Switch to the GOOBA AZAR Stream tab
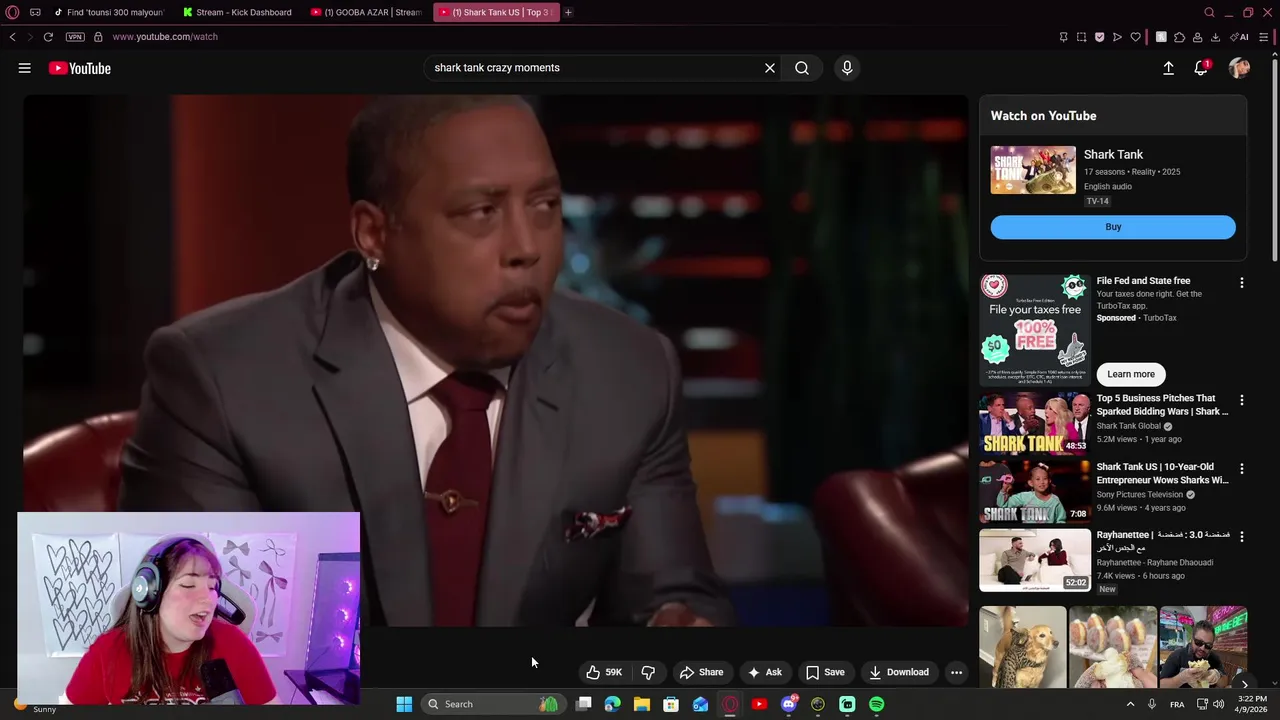 366,12
